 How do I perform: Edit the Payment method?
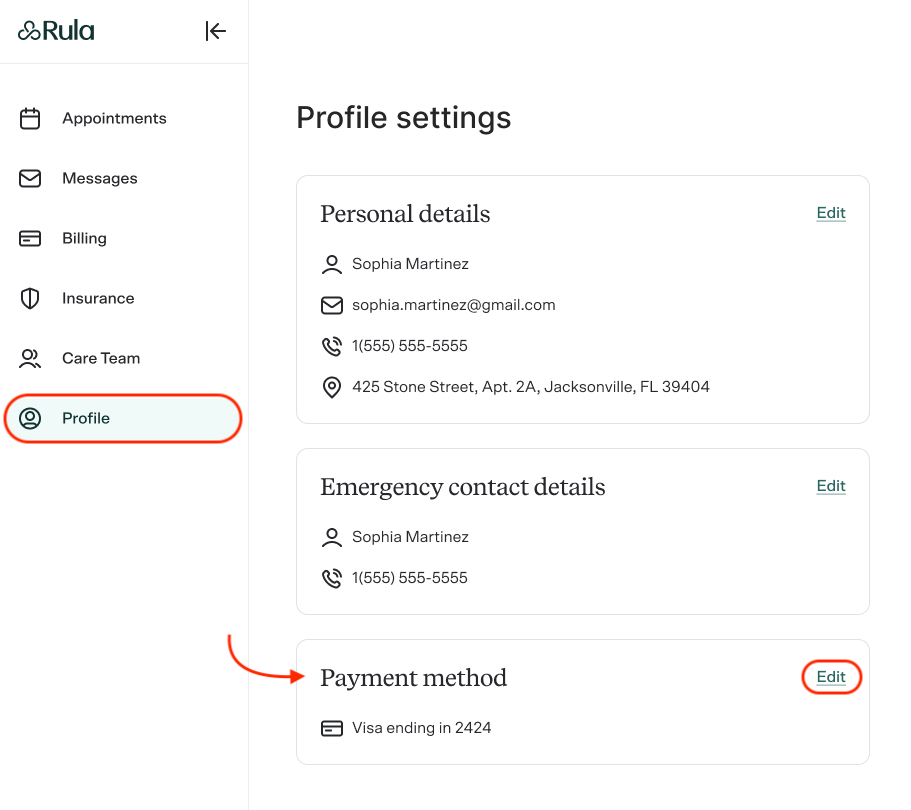(831, 677)
